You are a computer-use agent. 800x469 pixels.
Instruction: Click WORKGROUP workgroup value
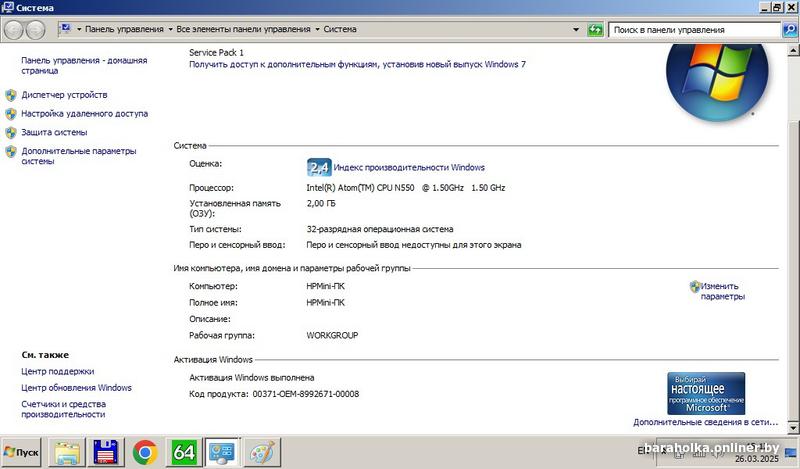coord(332,335)
